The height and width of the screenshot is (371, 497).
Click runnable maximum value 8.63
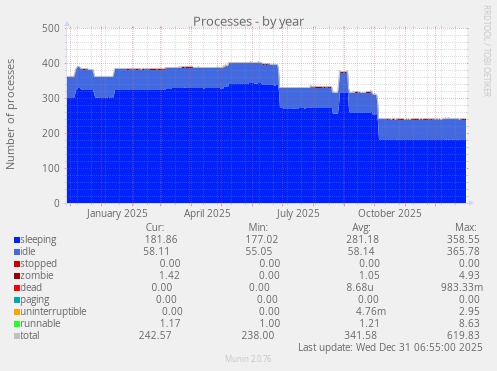click(469, 323)
